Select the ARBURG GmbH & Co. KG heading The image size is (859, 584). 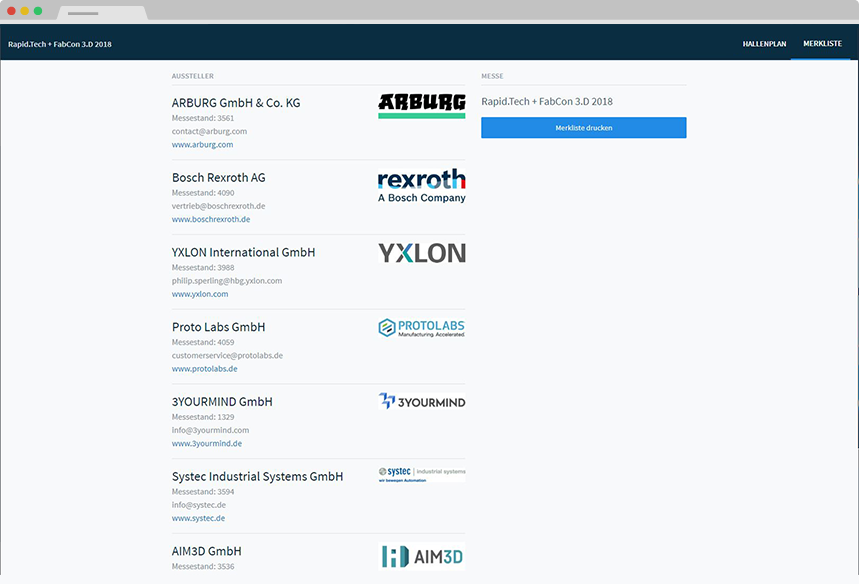point(236,103)
